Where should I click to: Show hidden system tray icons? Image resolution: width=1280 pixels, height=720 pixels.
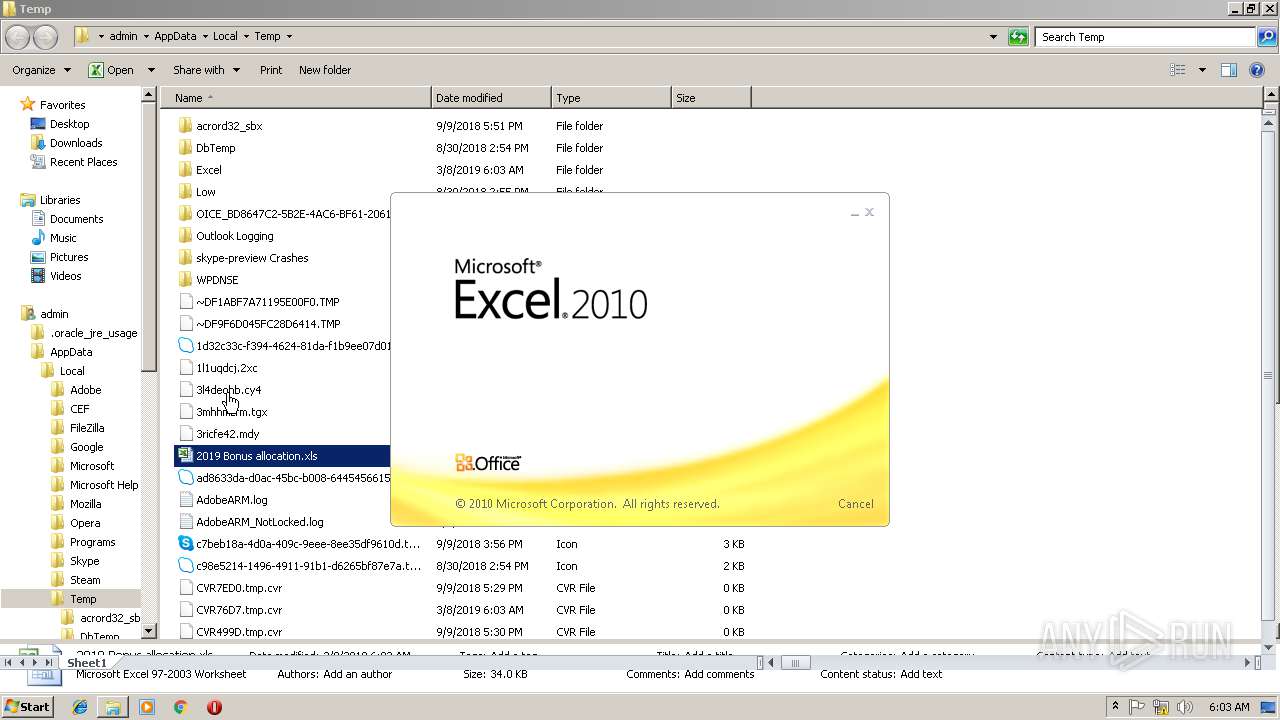tap(1115, 707)
